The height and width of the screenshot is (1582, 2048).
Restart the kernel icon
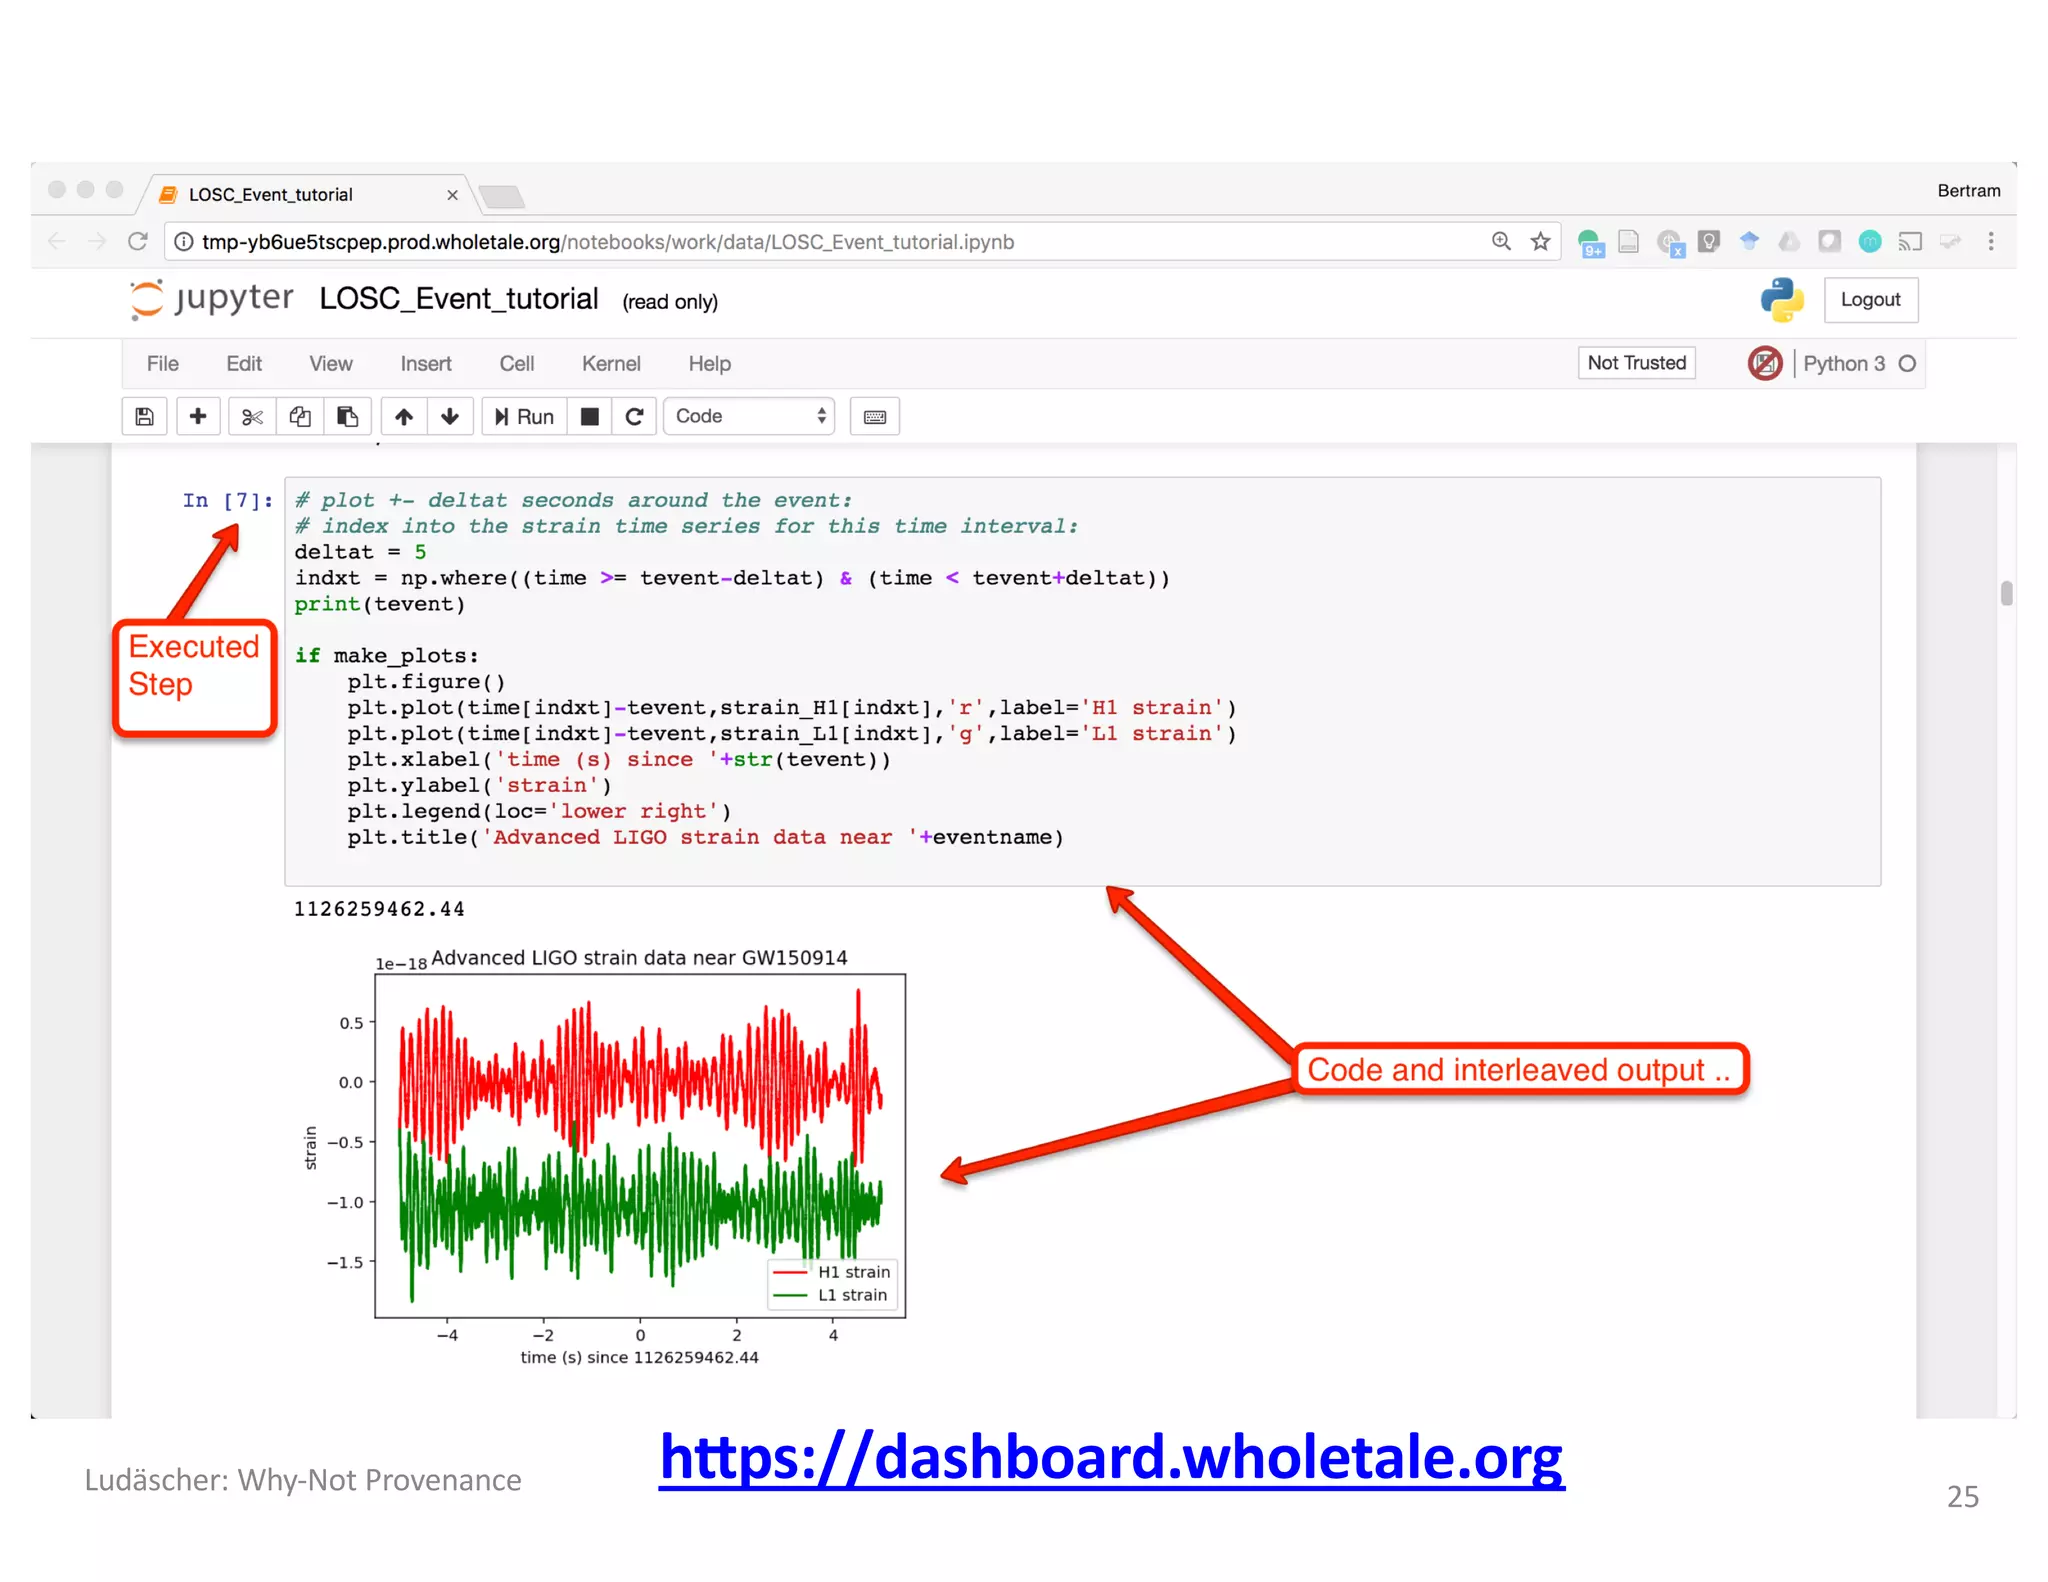[634, 417]
